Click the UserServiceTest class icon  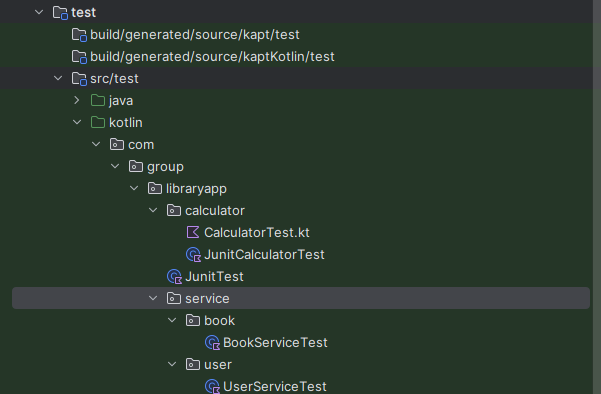212,386
